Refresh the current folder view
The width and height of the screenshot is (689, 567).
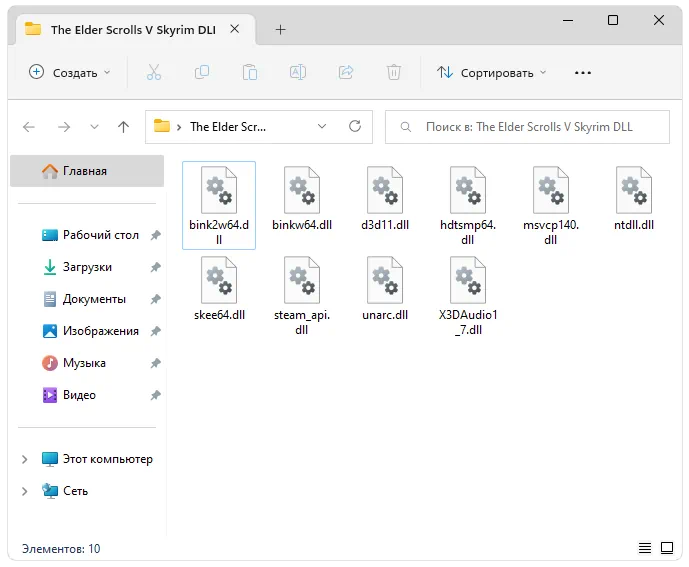point(355,127)
